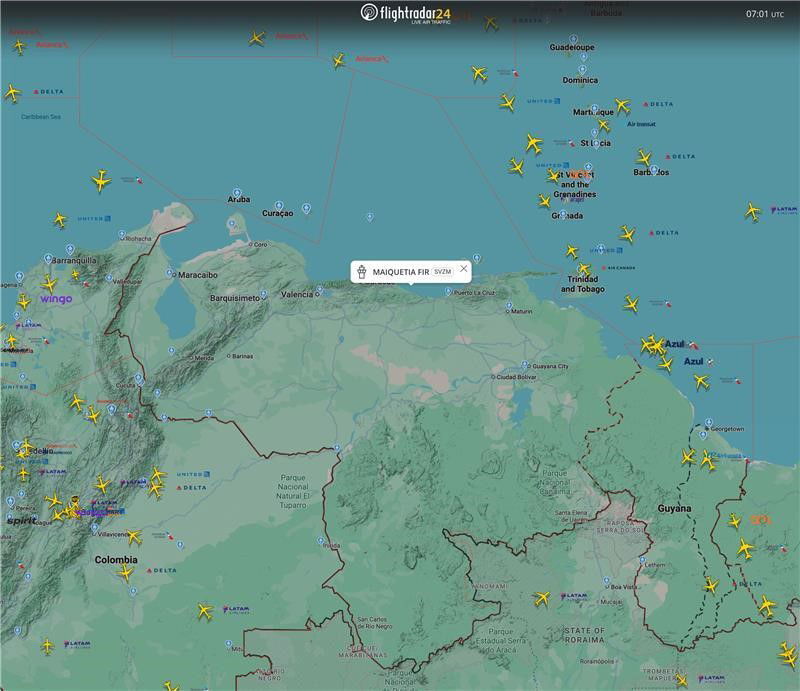Image resolution: width=800 pixels, height=691 pixels.
Task: Click the Riohacha airport pin
Action: click(x=124, y=233)
